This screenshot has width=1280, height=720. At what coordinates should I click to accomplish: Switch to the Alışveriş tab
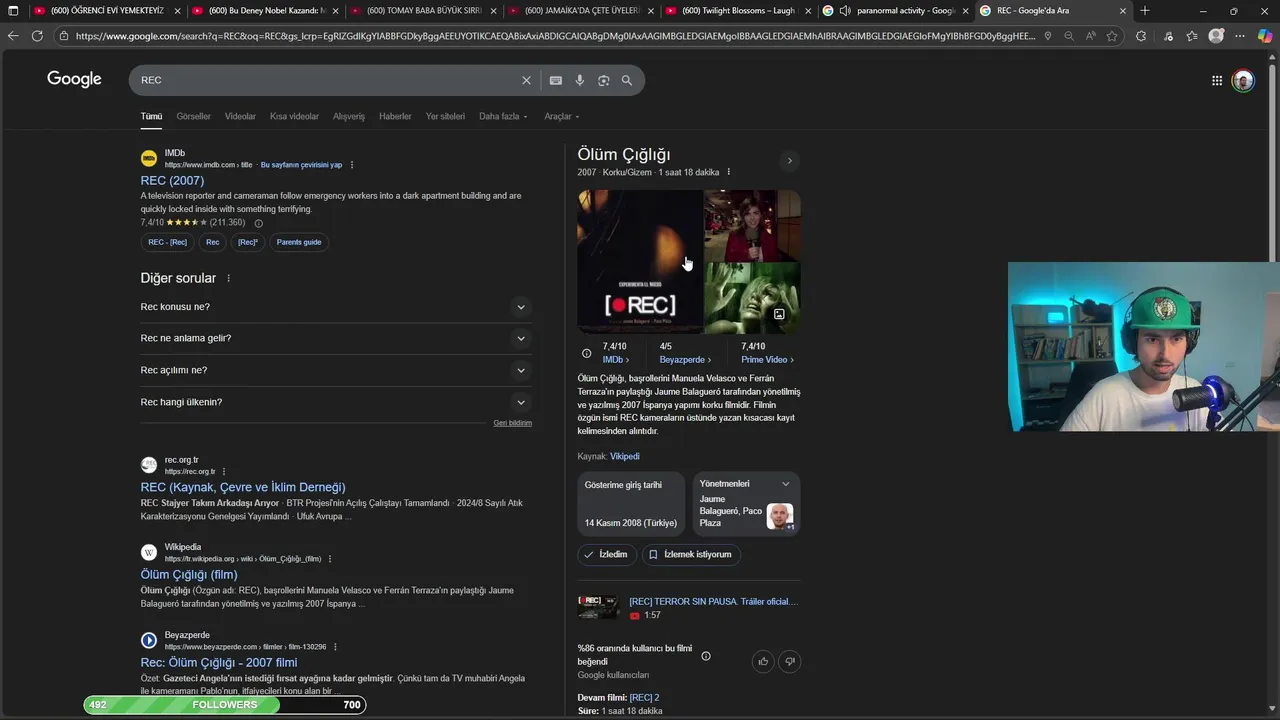[x=349, y=116]
